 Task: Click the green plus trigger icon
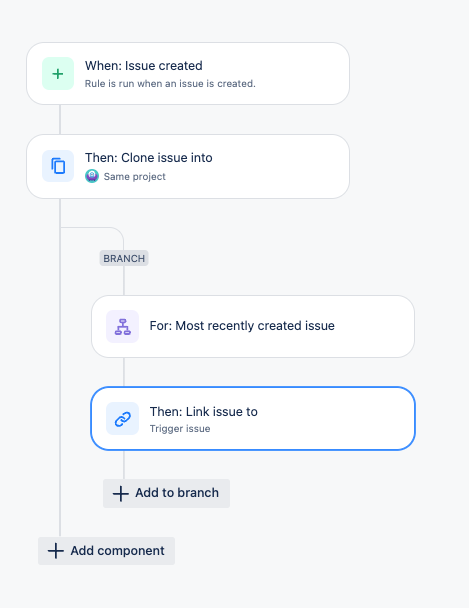(x=58, y=74)
